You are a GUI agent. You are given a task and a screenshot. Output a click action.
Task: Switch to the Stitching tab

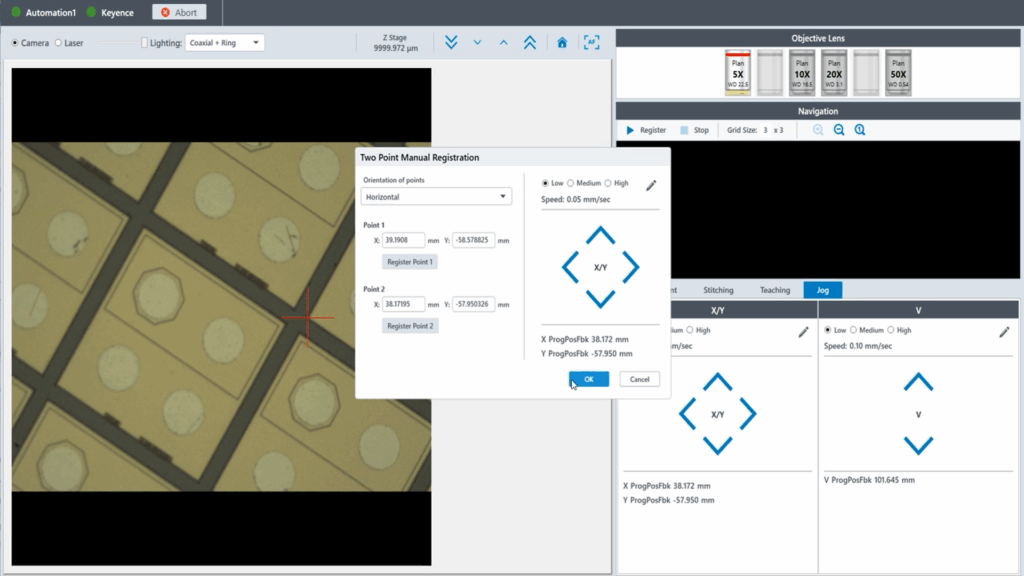718,290
